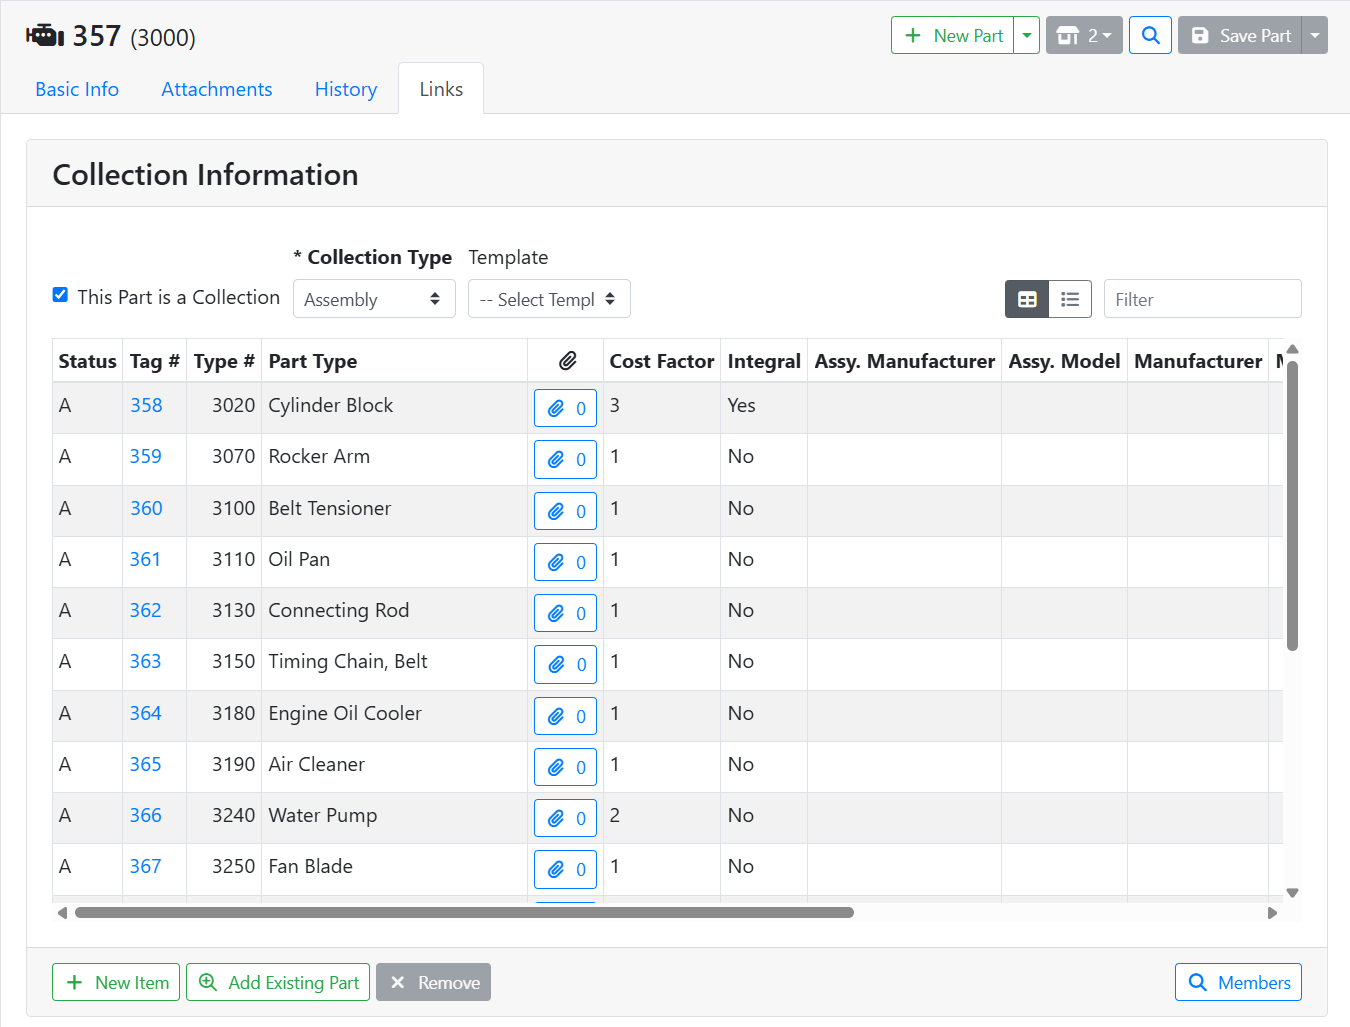Image resolution: width=1350 pixels, height=1027 pixels.
Task: Switch to grid card view icon
Action: [1027, 299]
